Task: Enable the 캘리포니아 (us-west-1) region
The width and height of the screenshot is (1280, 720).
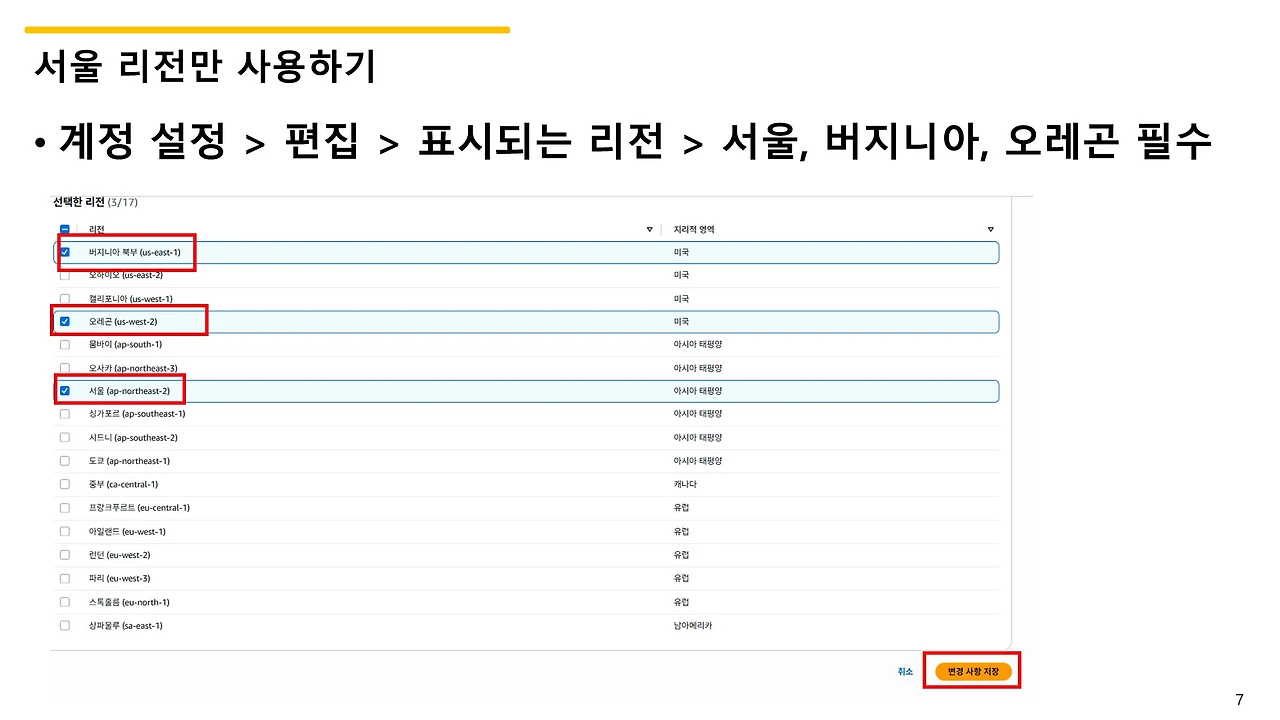Action: [64, 298]
